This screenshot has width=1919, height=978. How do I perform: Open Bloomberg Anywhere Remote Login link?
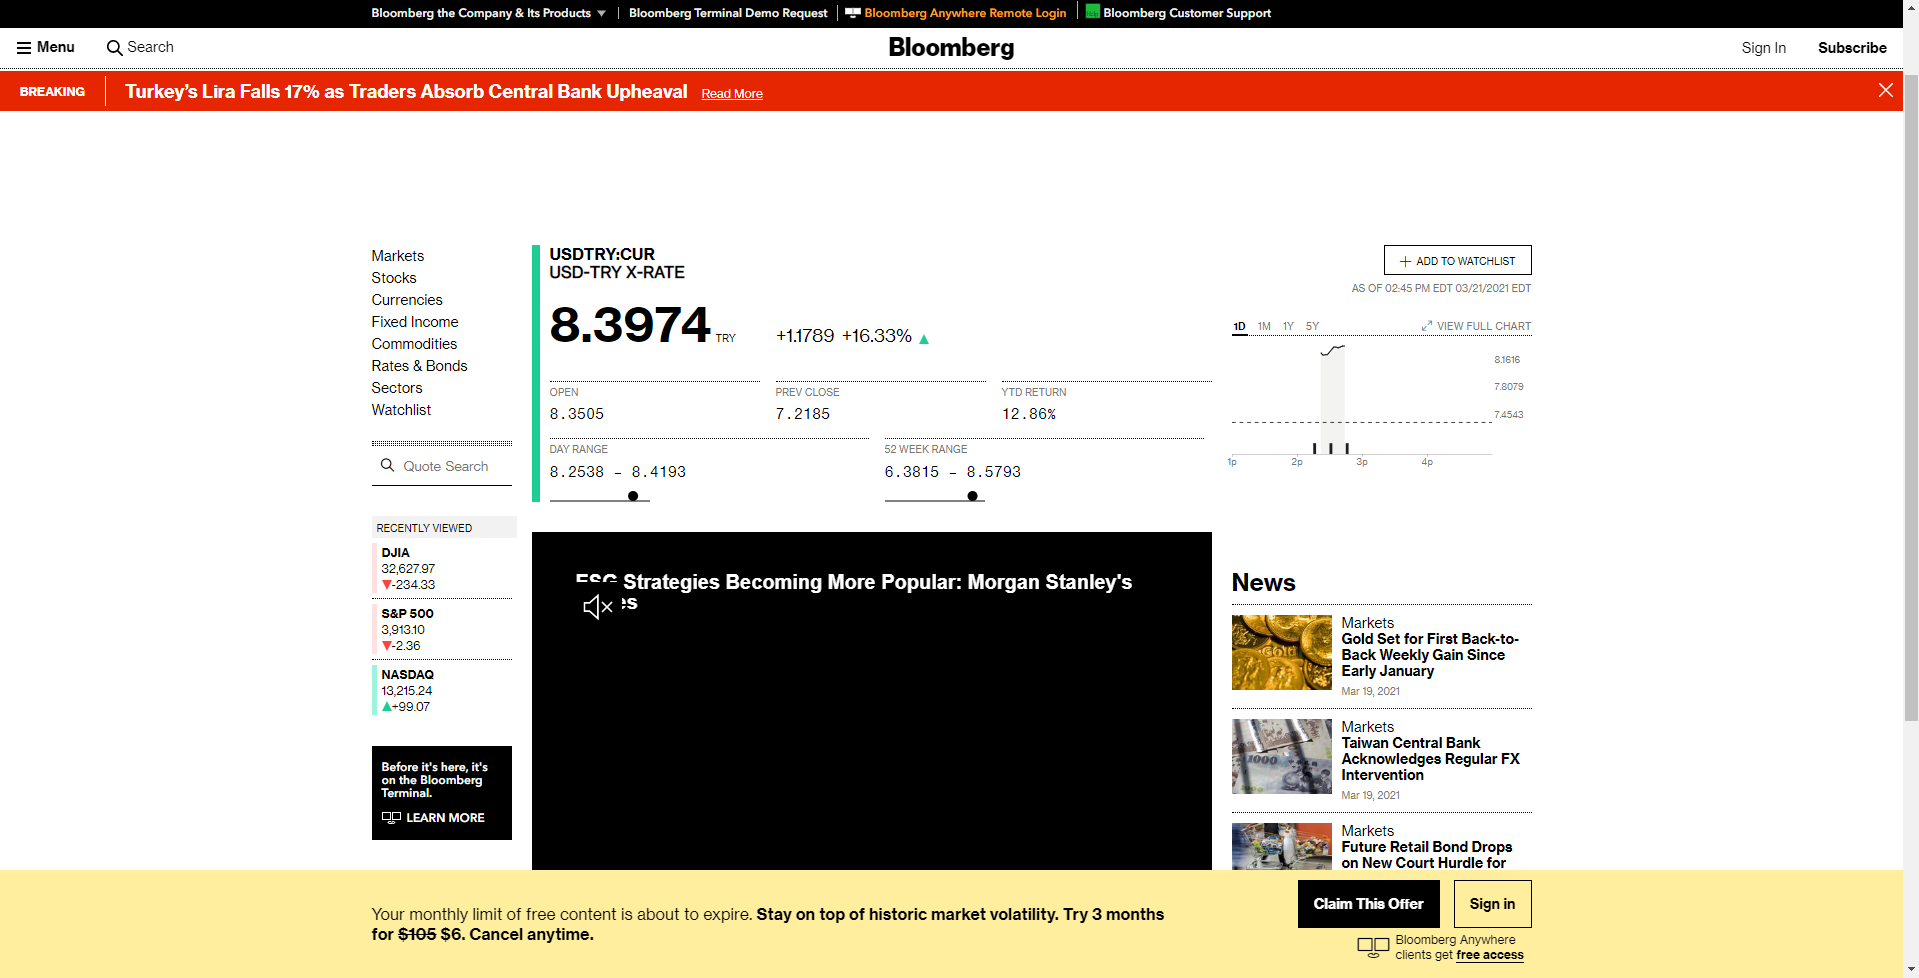coord(965,13)
